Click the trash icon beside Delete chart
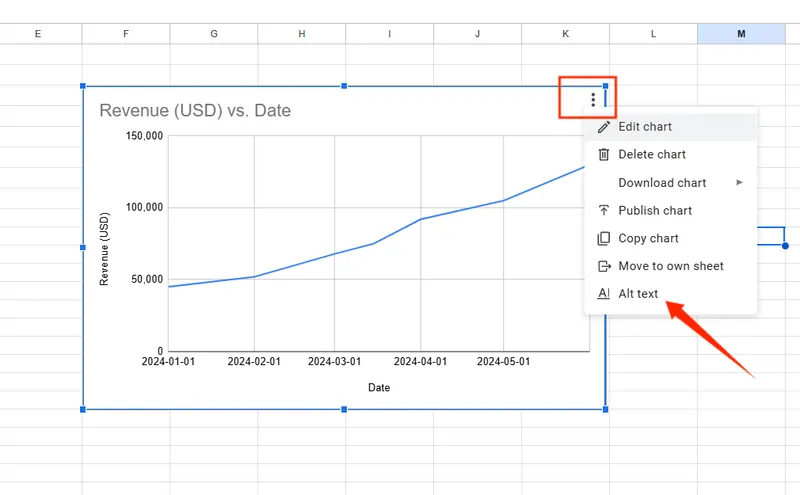The image size is (800, 495). [x=603, y=154]
